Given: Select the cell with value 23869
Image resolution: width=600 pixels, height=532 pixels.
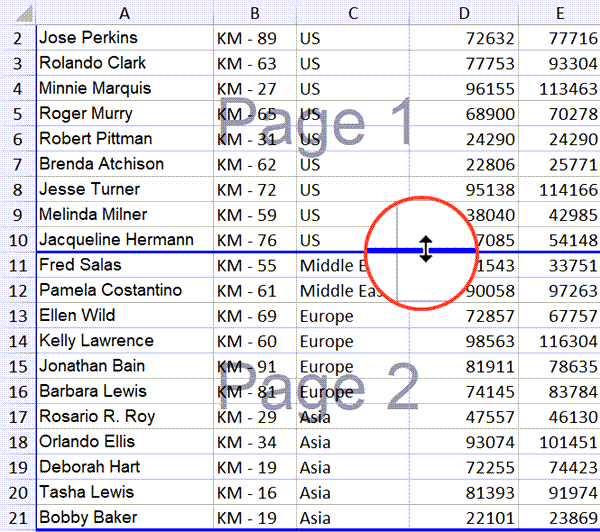Looking at the screenshot, I should pos(564,518).
